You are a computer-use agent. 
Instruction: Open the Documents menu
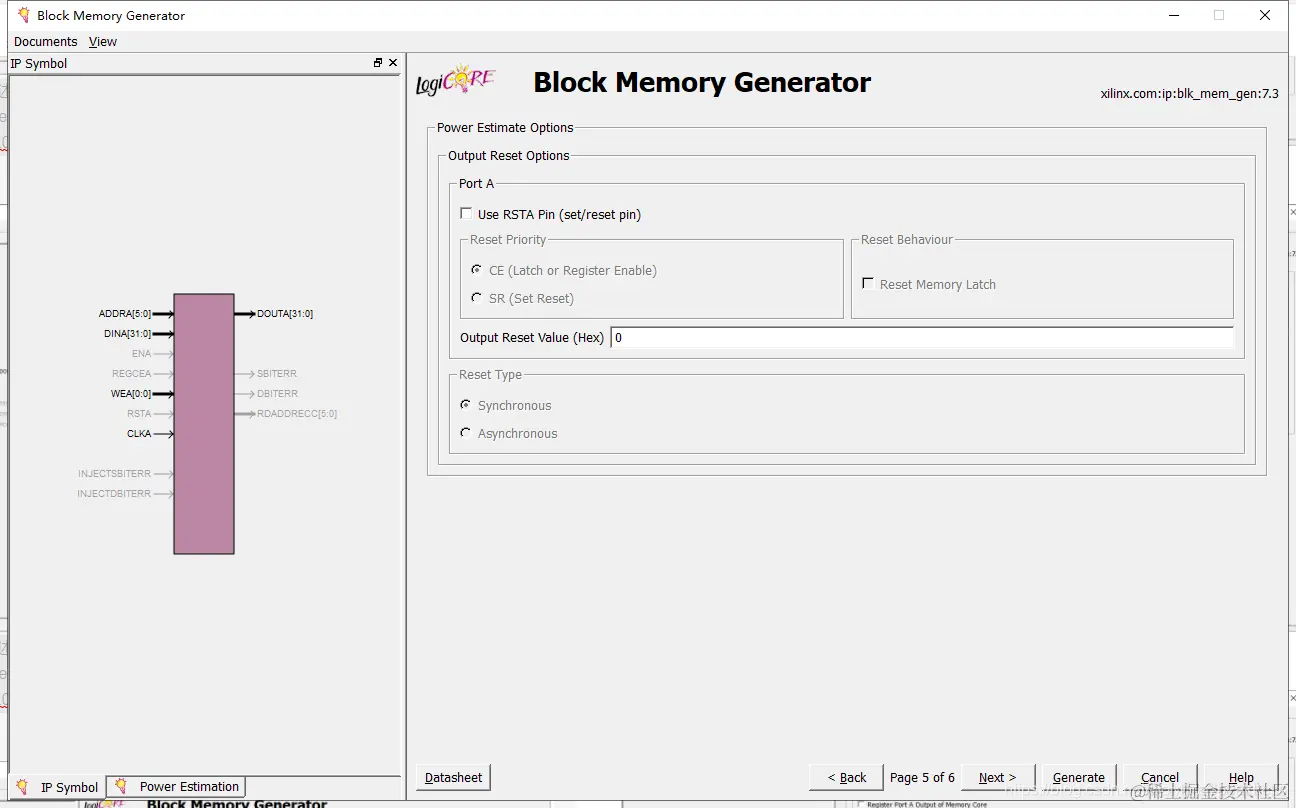(46, 42)
